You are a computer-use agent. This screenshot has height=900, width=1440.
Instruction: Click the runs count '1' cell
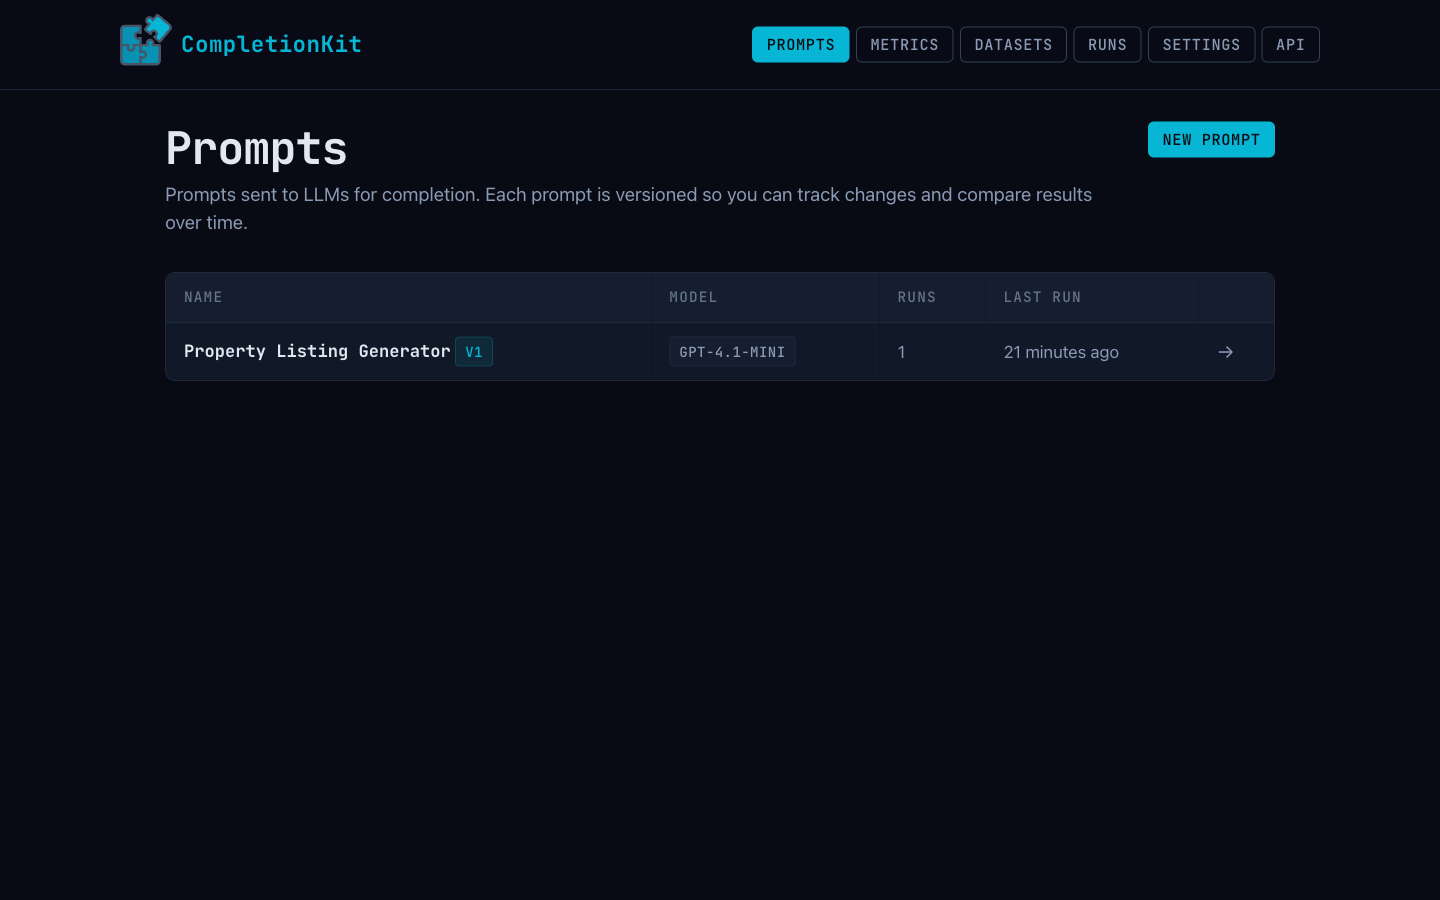pos(901,352)
